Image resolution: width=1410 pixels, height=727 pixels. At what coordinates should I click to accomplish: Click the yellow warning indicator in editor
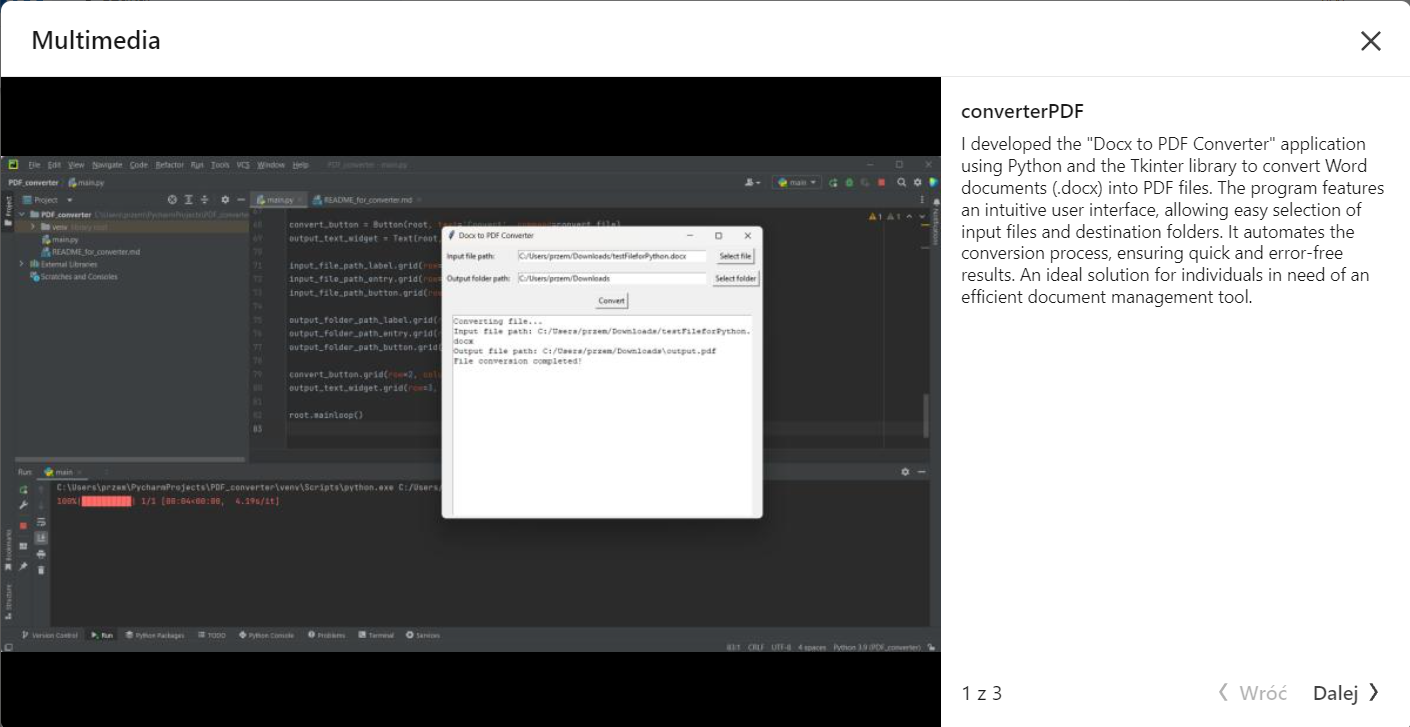click(875, 217)
